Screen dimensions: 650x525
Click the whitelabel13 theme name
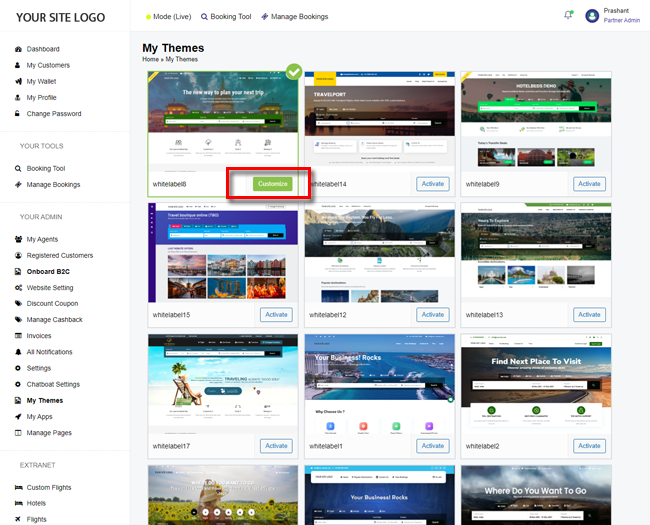click(x=484, y=315)
